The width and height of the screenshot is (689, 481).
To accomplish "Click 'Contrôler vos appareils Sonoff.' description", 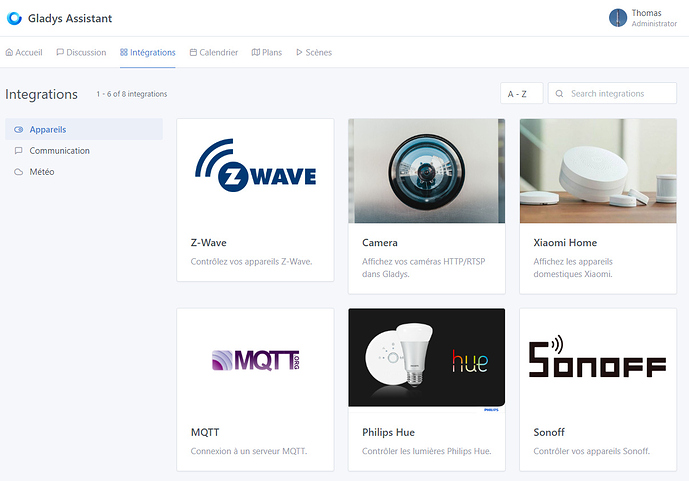I will [591, 451].
